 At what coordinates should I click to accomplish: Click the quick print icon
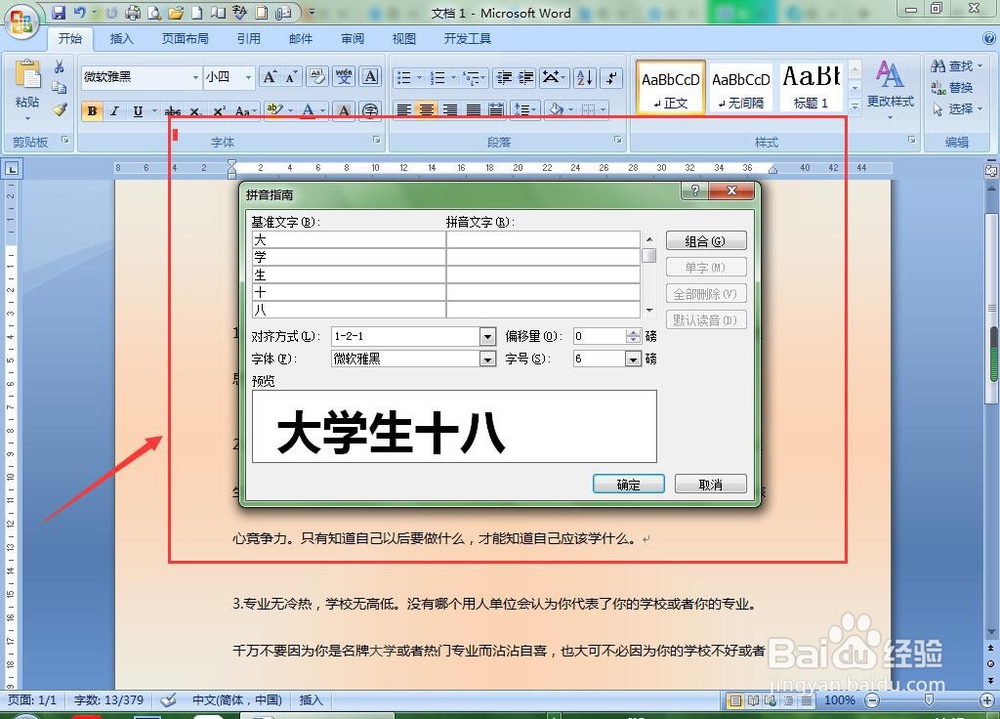click(133, 12)
